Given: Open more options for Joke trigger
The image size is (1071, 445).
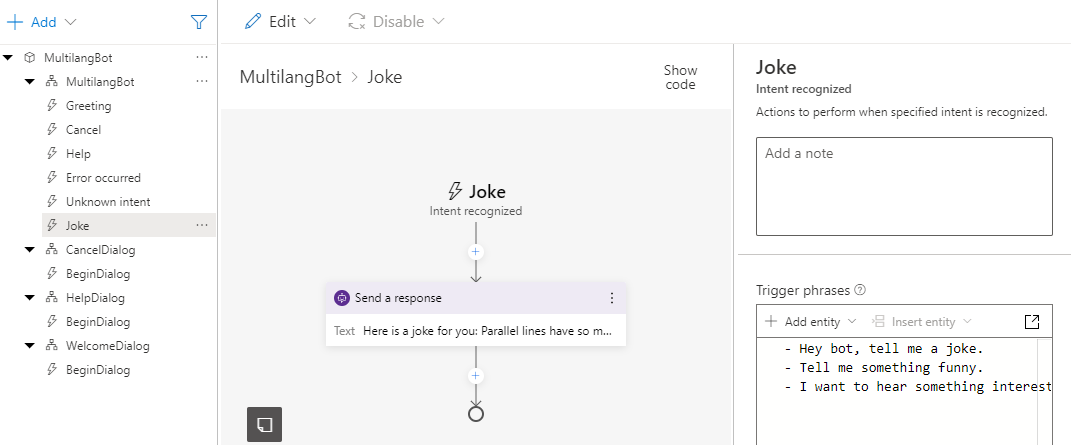Looking at the screenshot, I should pos(202,226).
